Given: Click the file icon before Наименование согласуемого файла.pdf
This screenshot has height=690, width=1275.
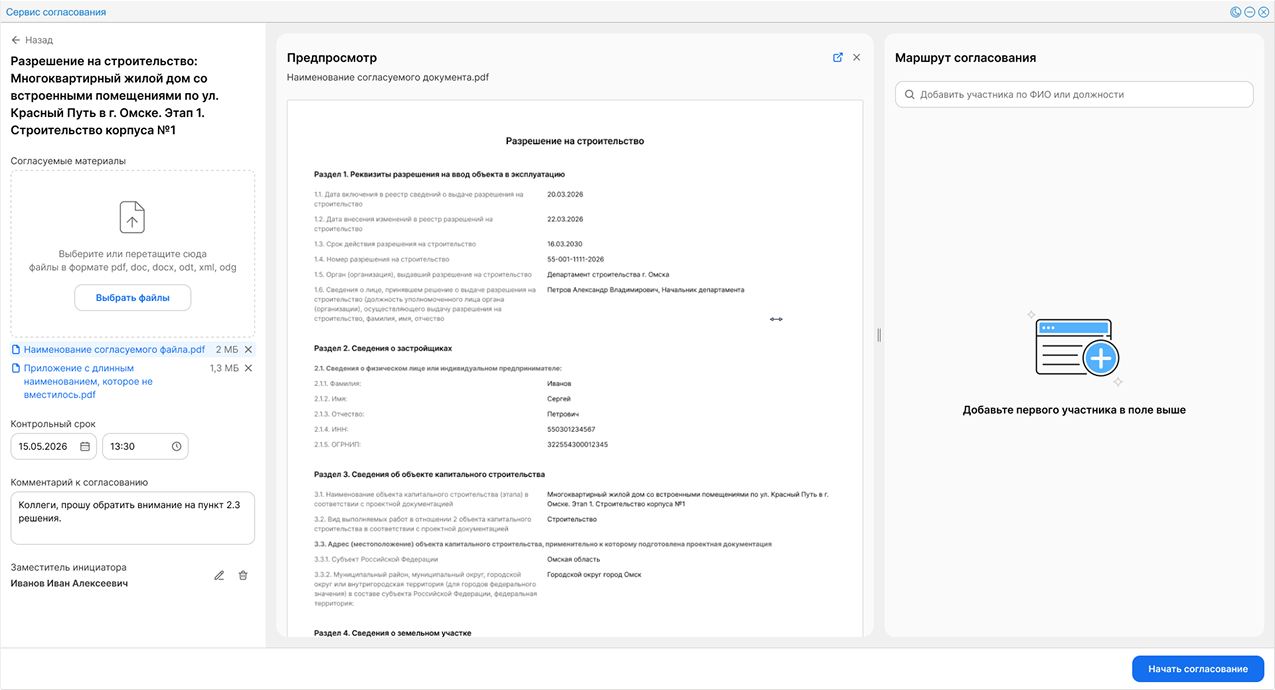Looking at the screenshot, I should (x=16, y=350).
